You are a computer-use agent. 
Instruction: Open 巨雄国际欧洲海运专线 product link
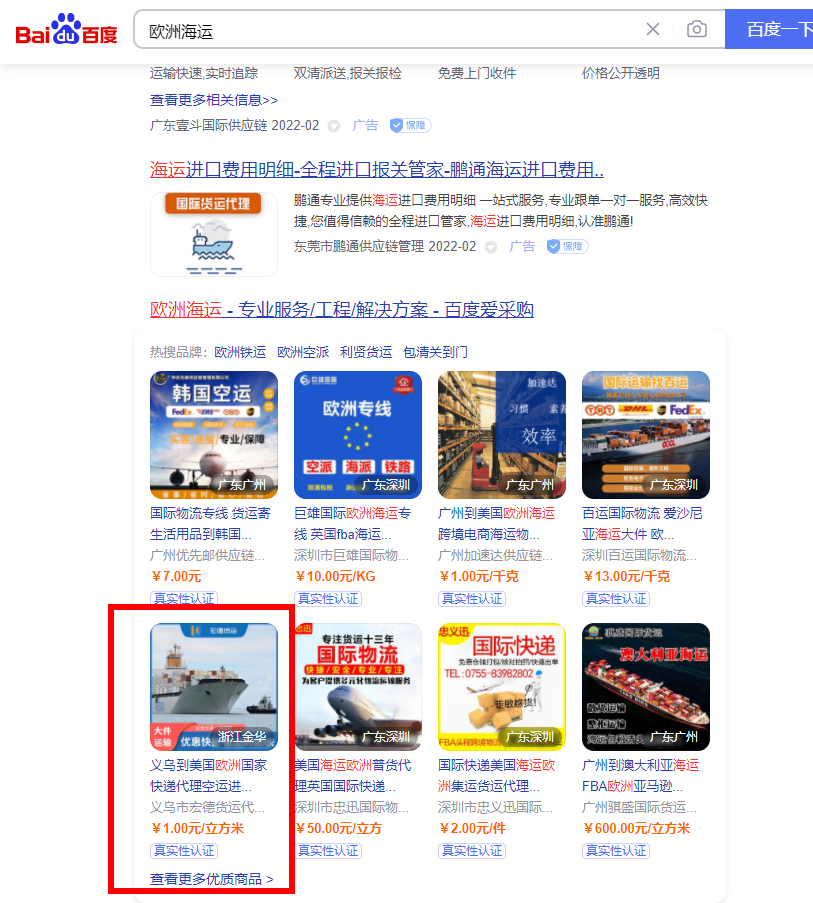pyautogui.click(x=352, y=523)
